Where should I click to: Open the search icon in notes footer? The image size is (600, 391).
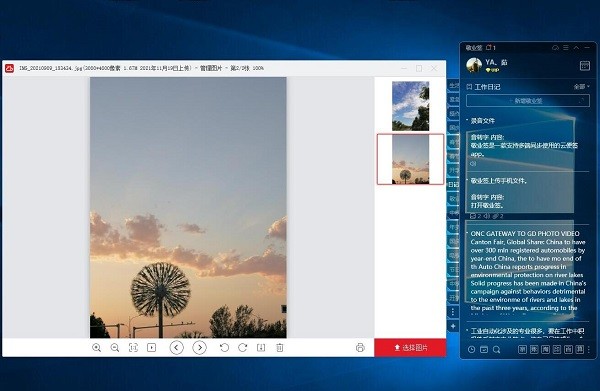point(497,350)
